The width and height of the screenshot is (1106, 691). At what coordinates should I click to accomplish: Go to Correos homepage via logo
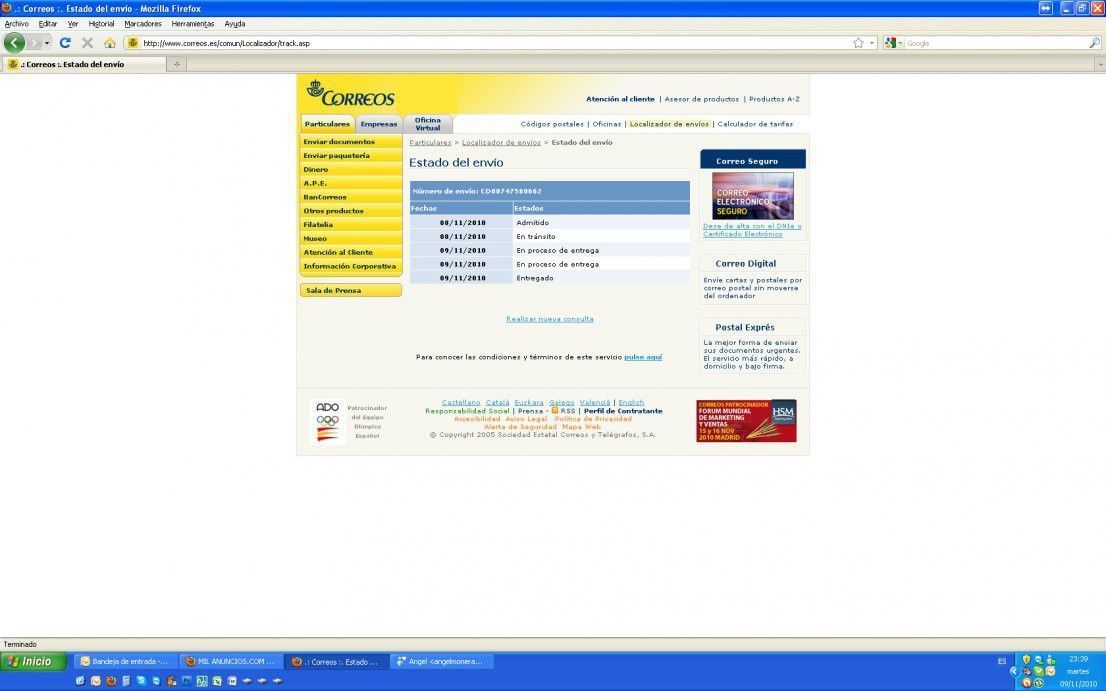351,93
